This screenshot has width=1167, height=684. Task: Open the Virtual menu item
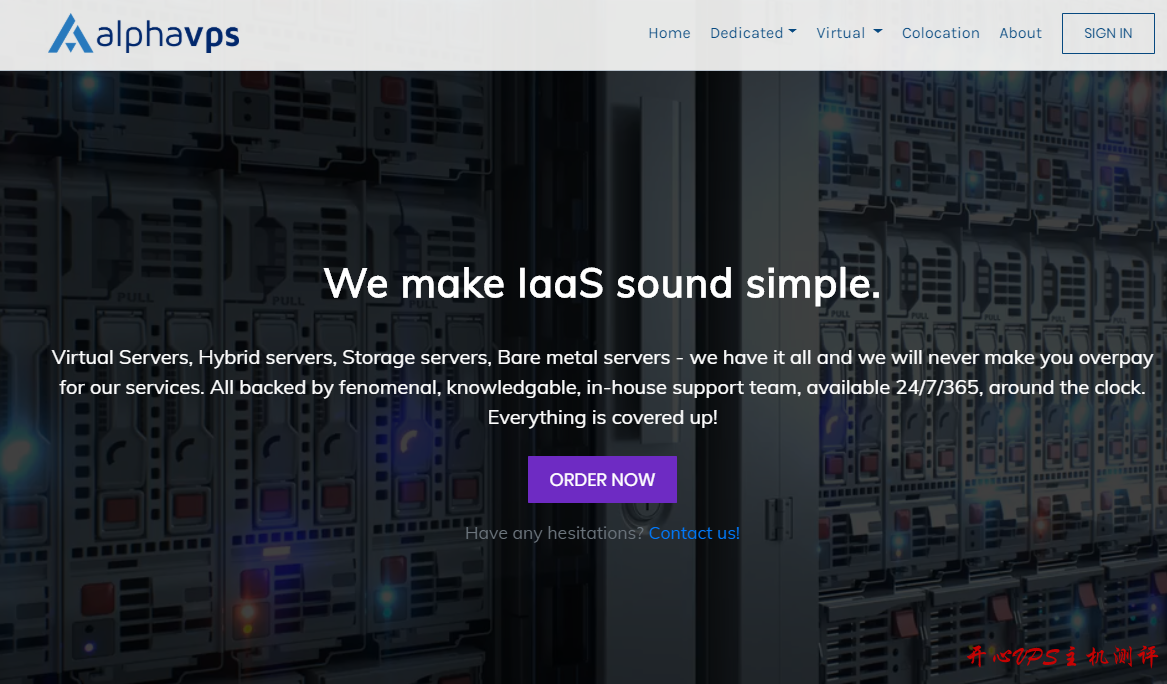pos(840,33)
